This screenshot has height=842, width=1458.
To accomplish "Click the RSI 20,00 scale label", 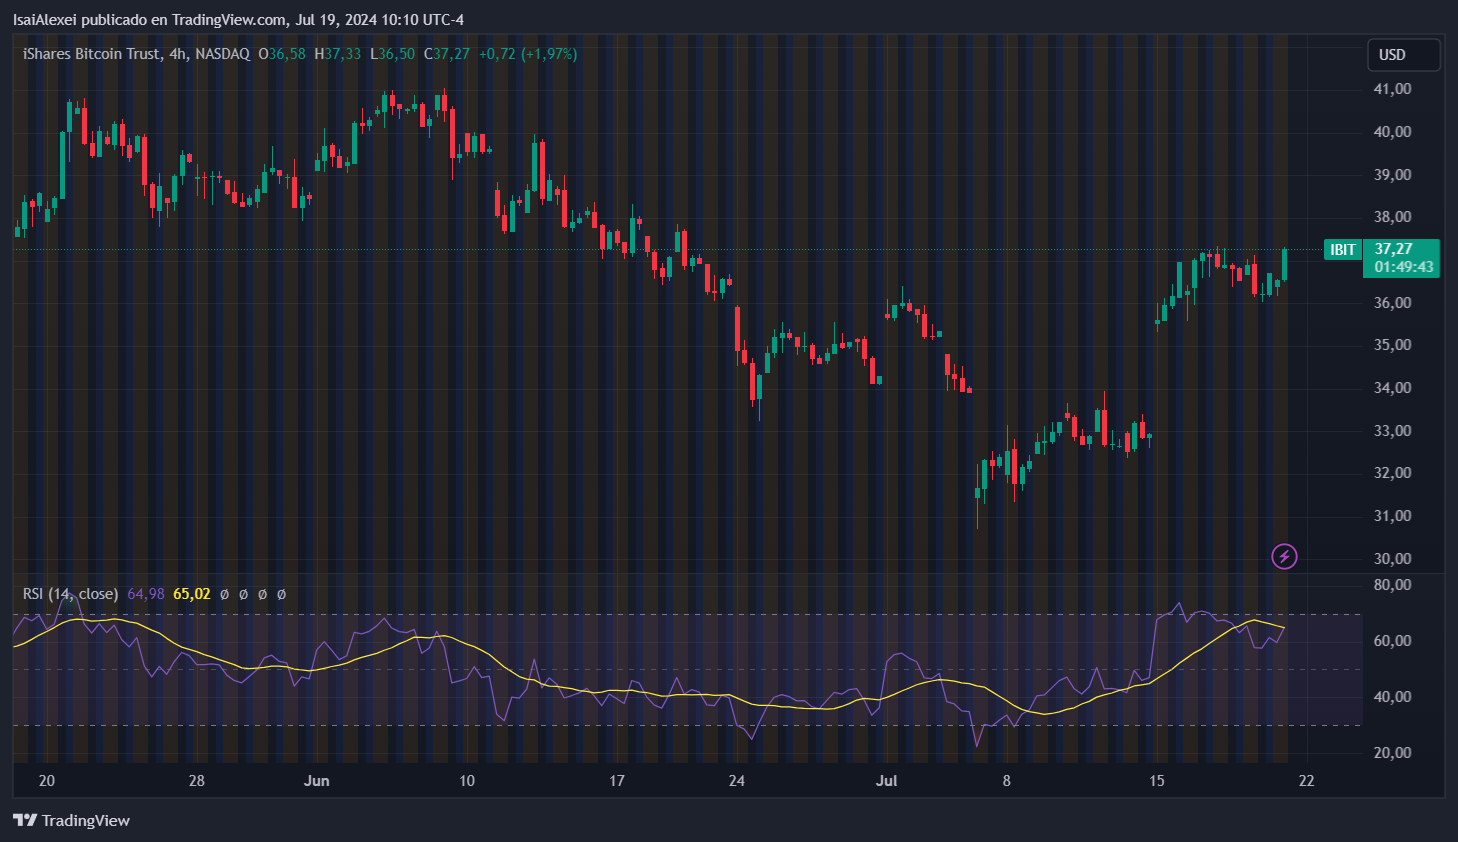I will tap(1392, 753).
